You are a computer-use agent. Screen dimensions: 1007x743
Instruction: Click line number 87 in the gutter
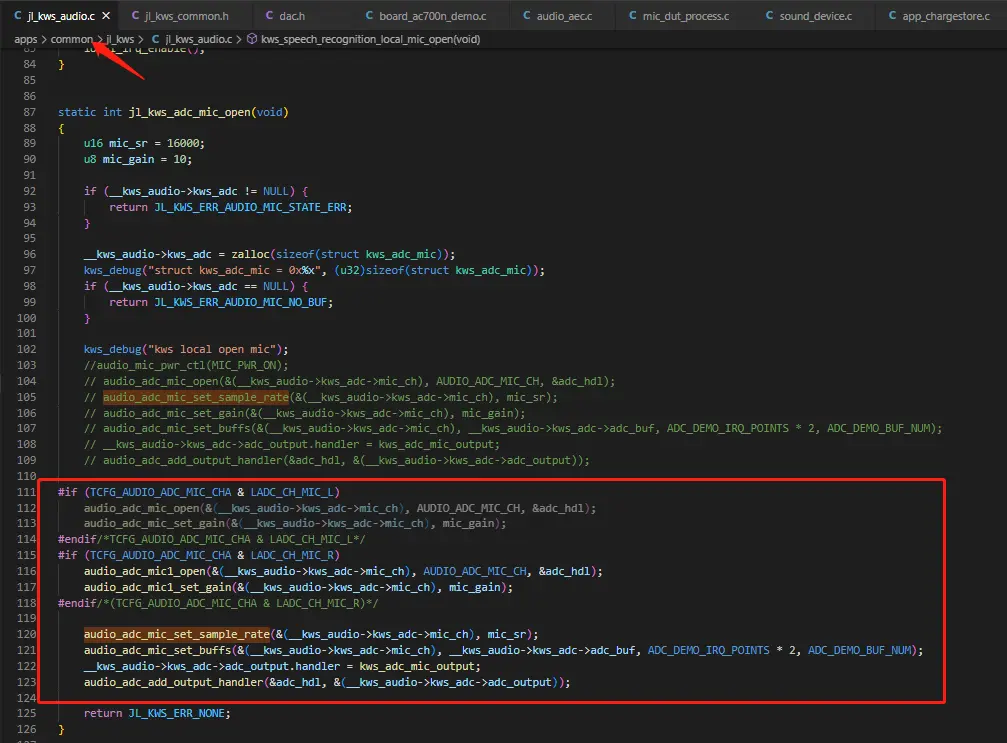[x=30, y=112]
